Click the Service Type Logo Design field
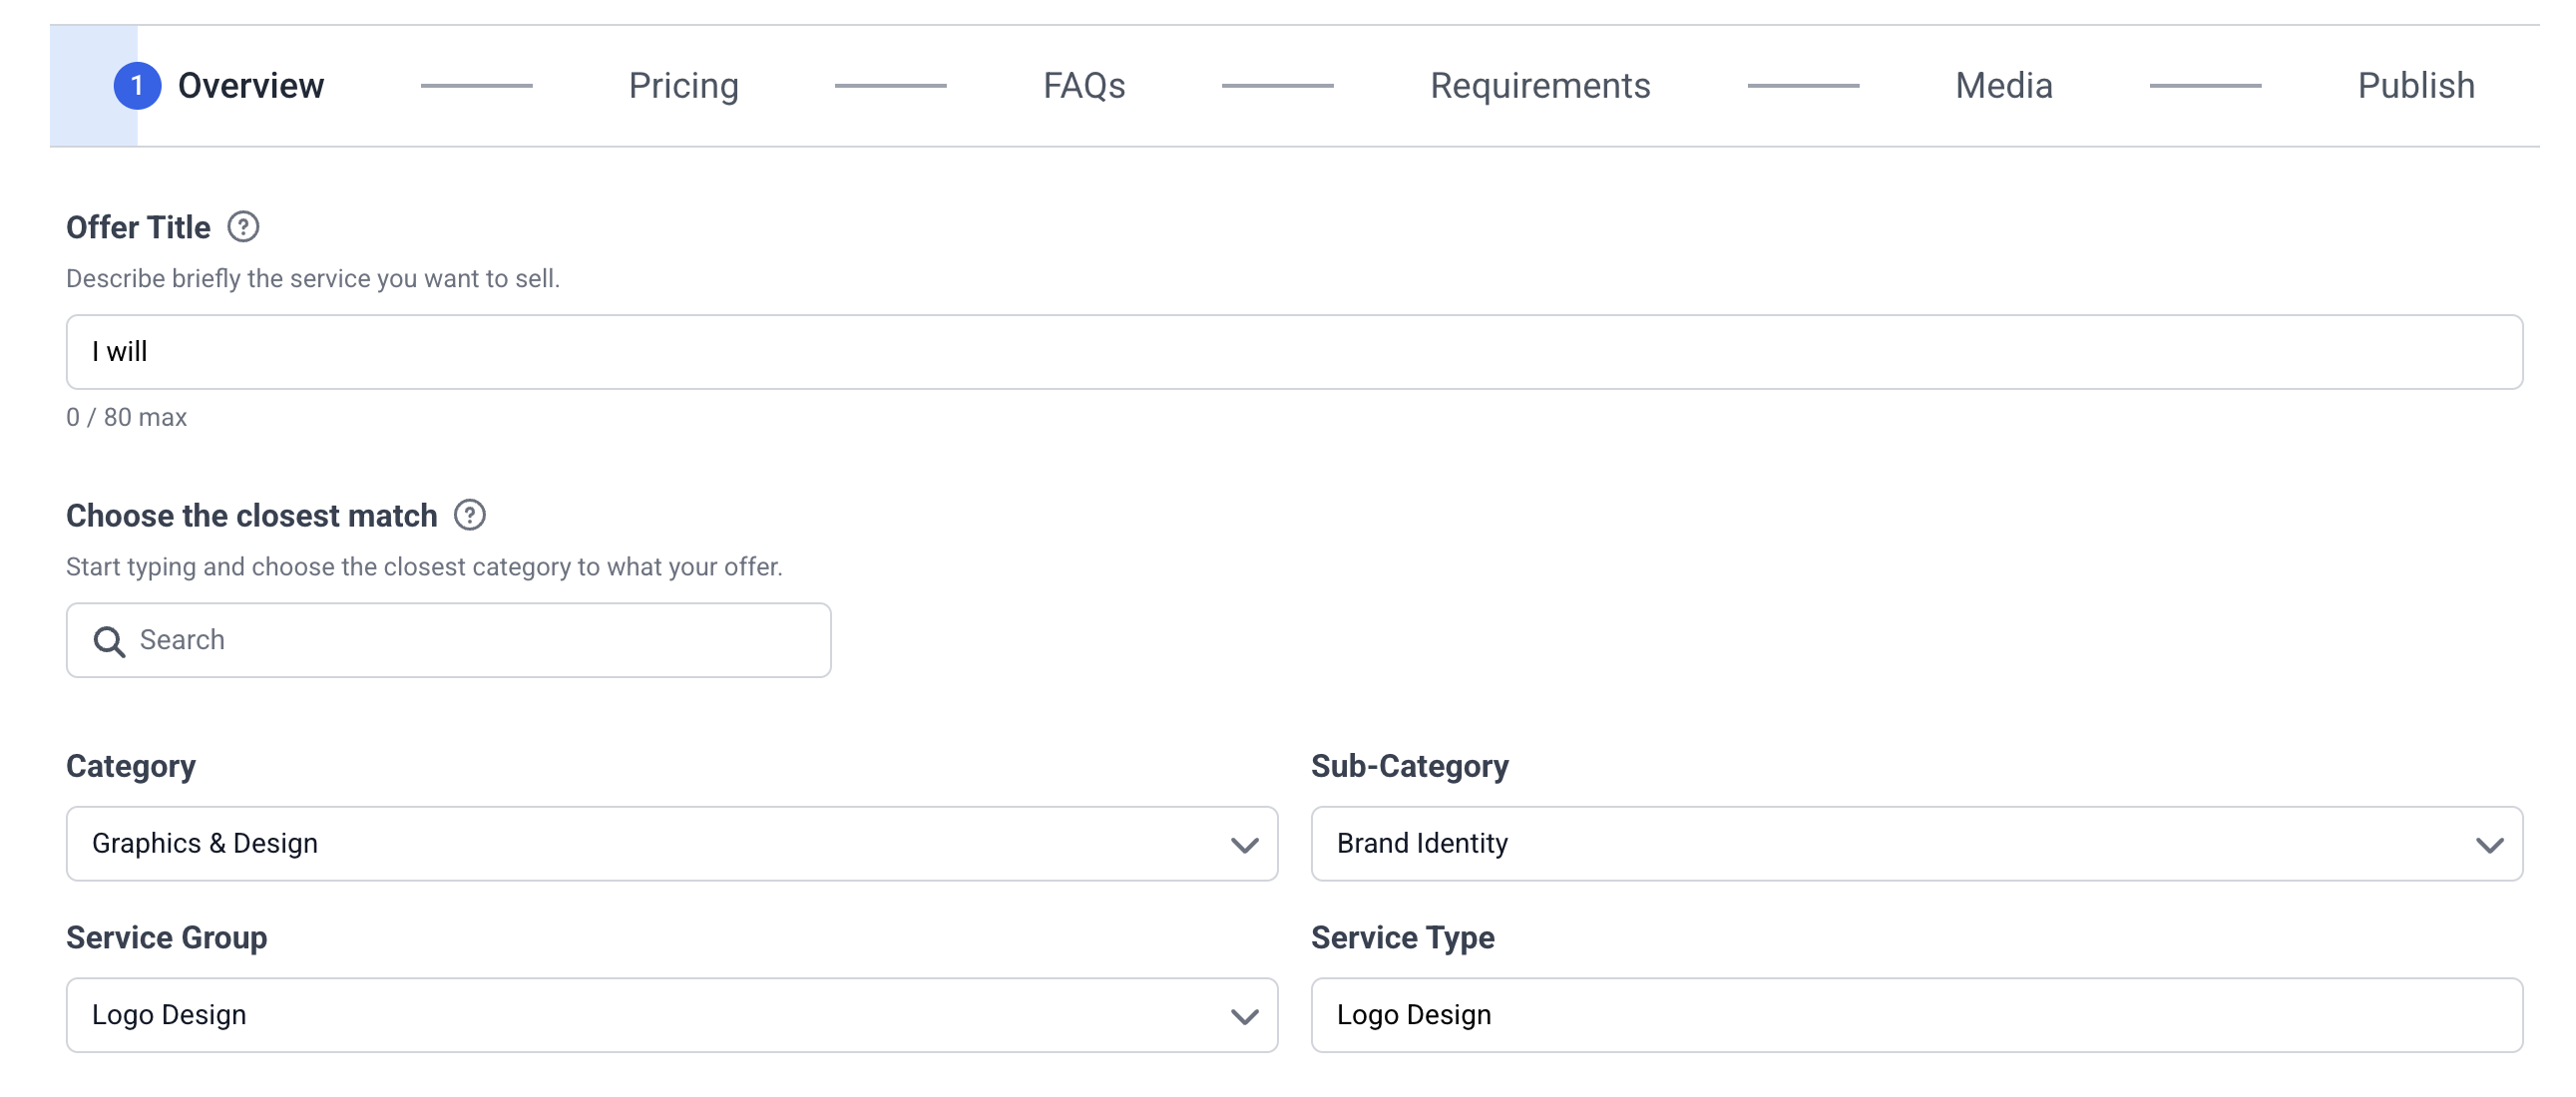 pos(1915,1014)
